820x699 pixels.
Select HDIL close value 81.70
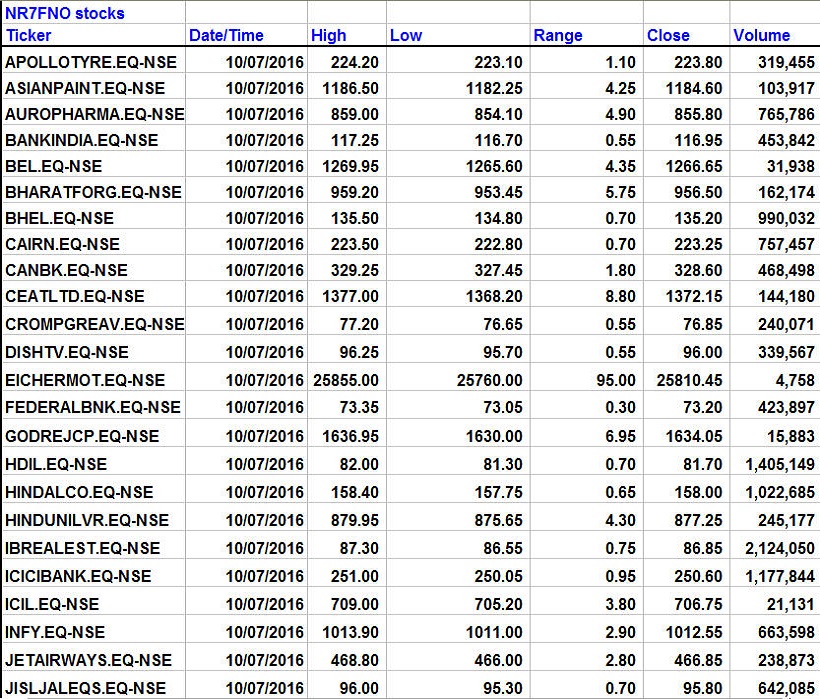coord(702,464)
